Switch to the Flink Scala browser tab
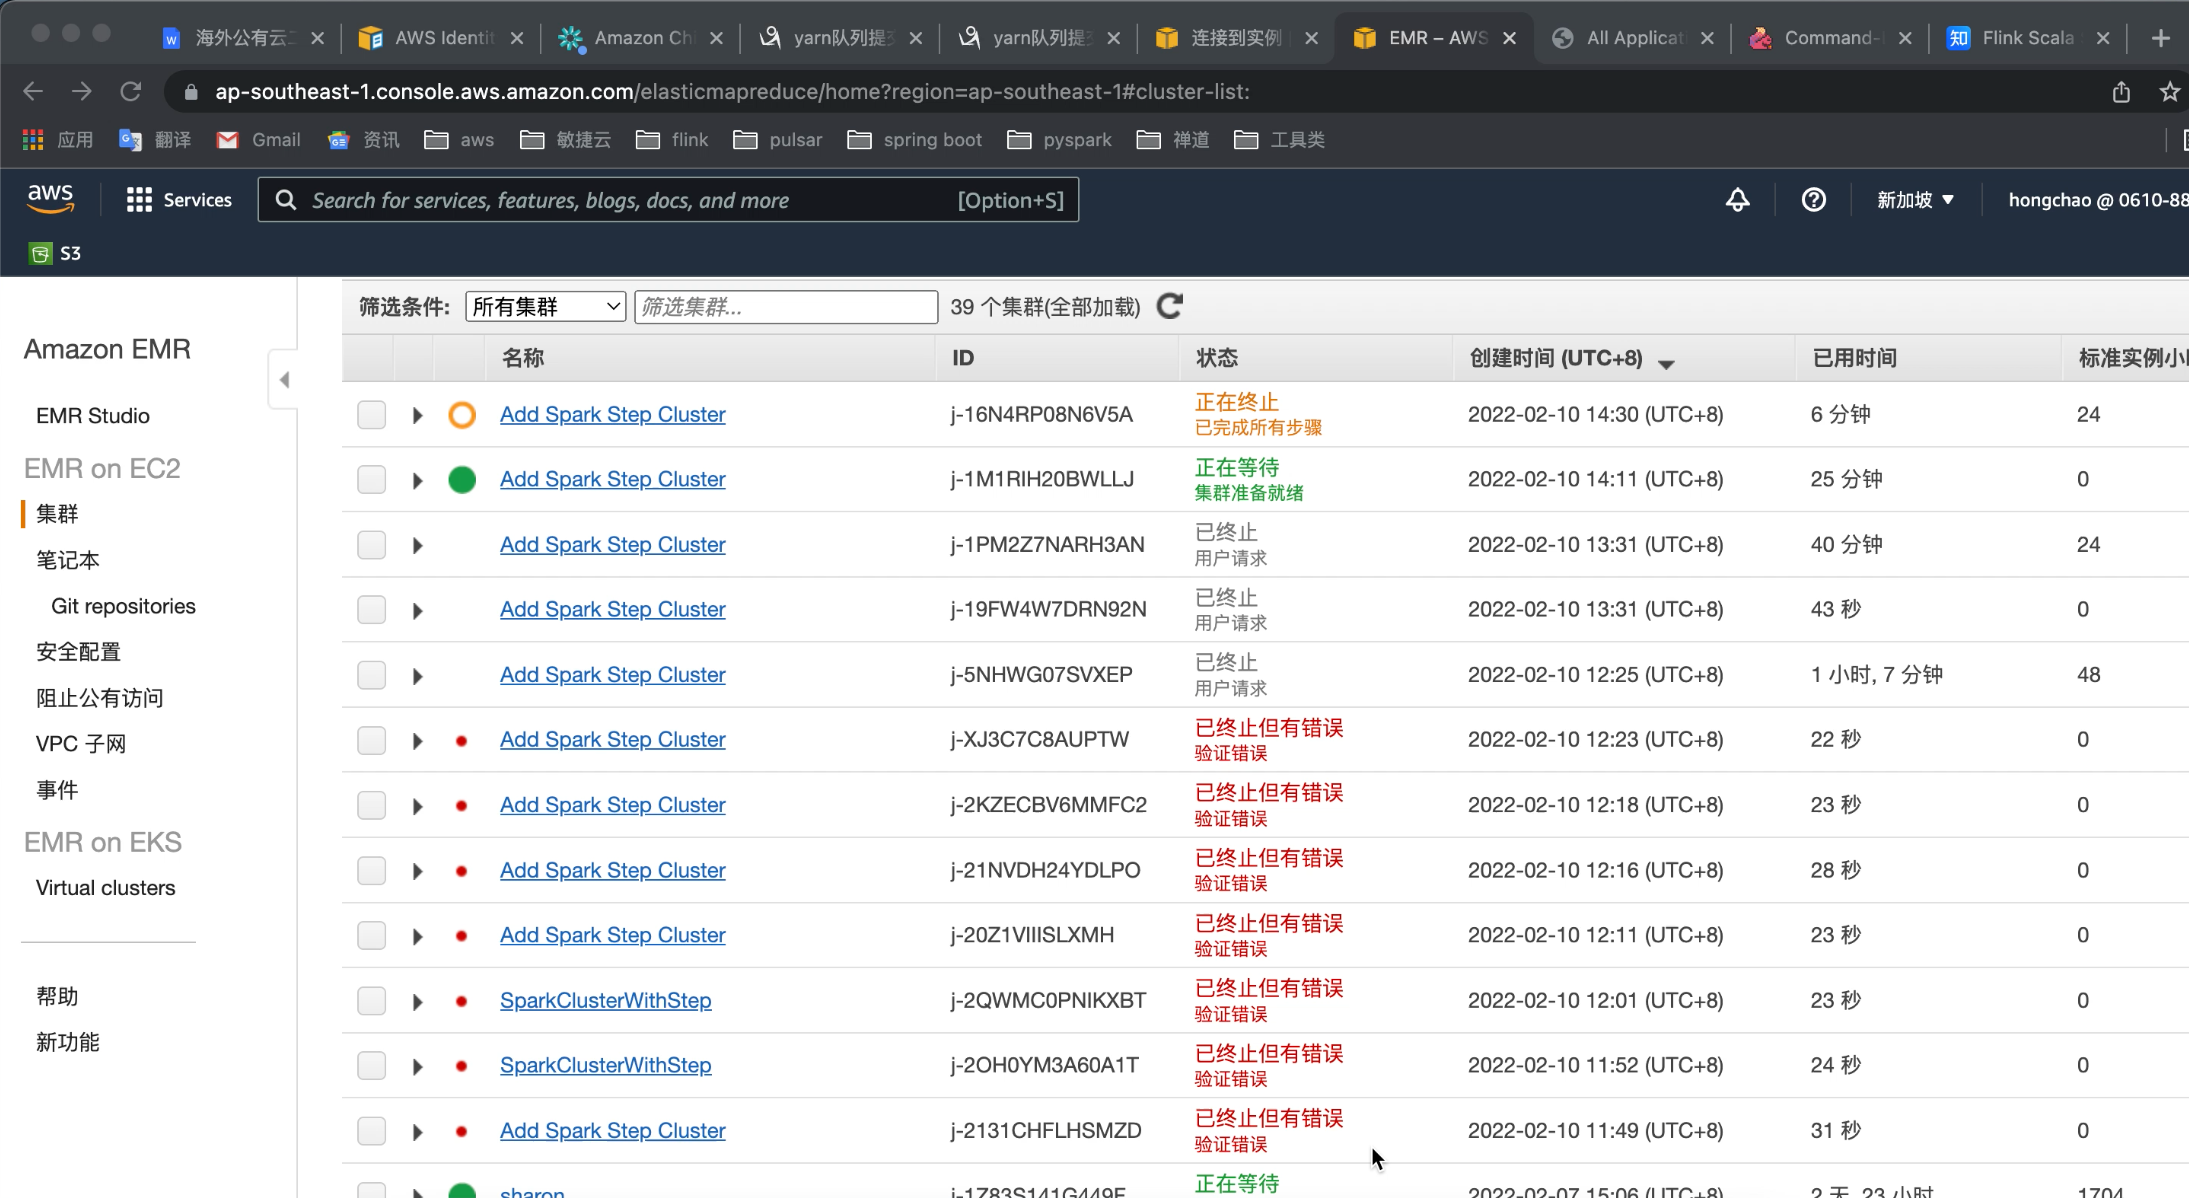2189x1198 pixels. coord(2027,38)
